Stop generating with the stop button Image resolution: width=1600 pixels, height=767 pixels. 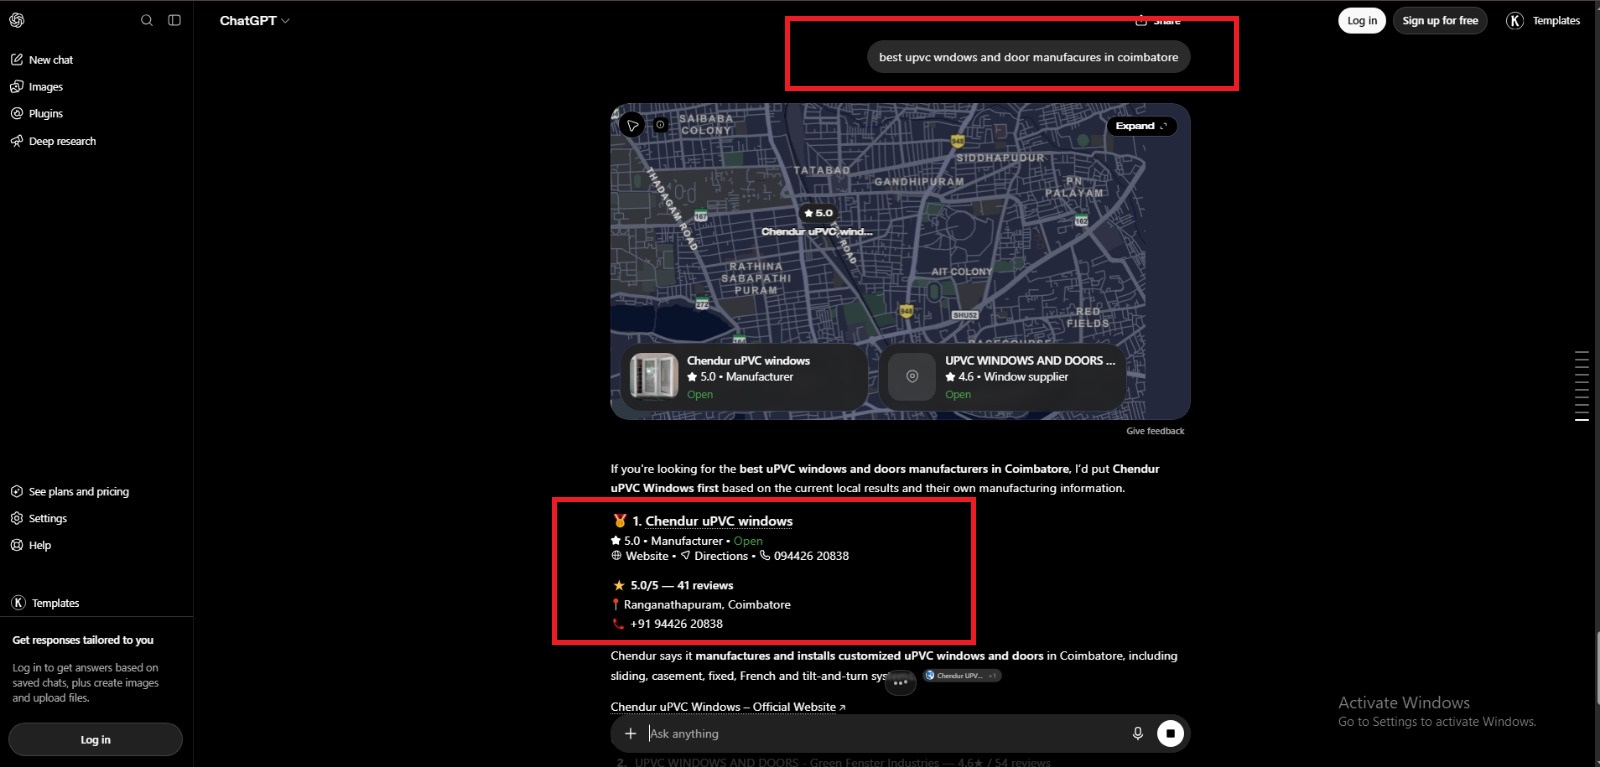click(x=1170, y=734)
